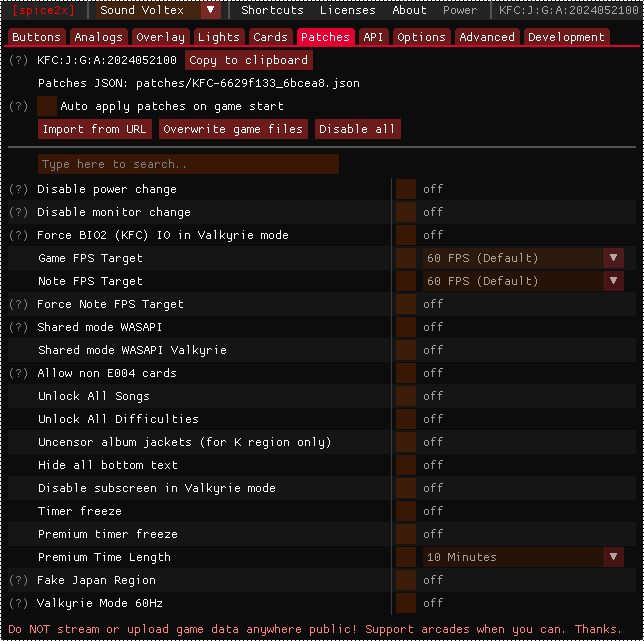644x641 pixels.
Task: Click the Copy to clipboard button
Action: [248, 60]
